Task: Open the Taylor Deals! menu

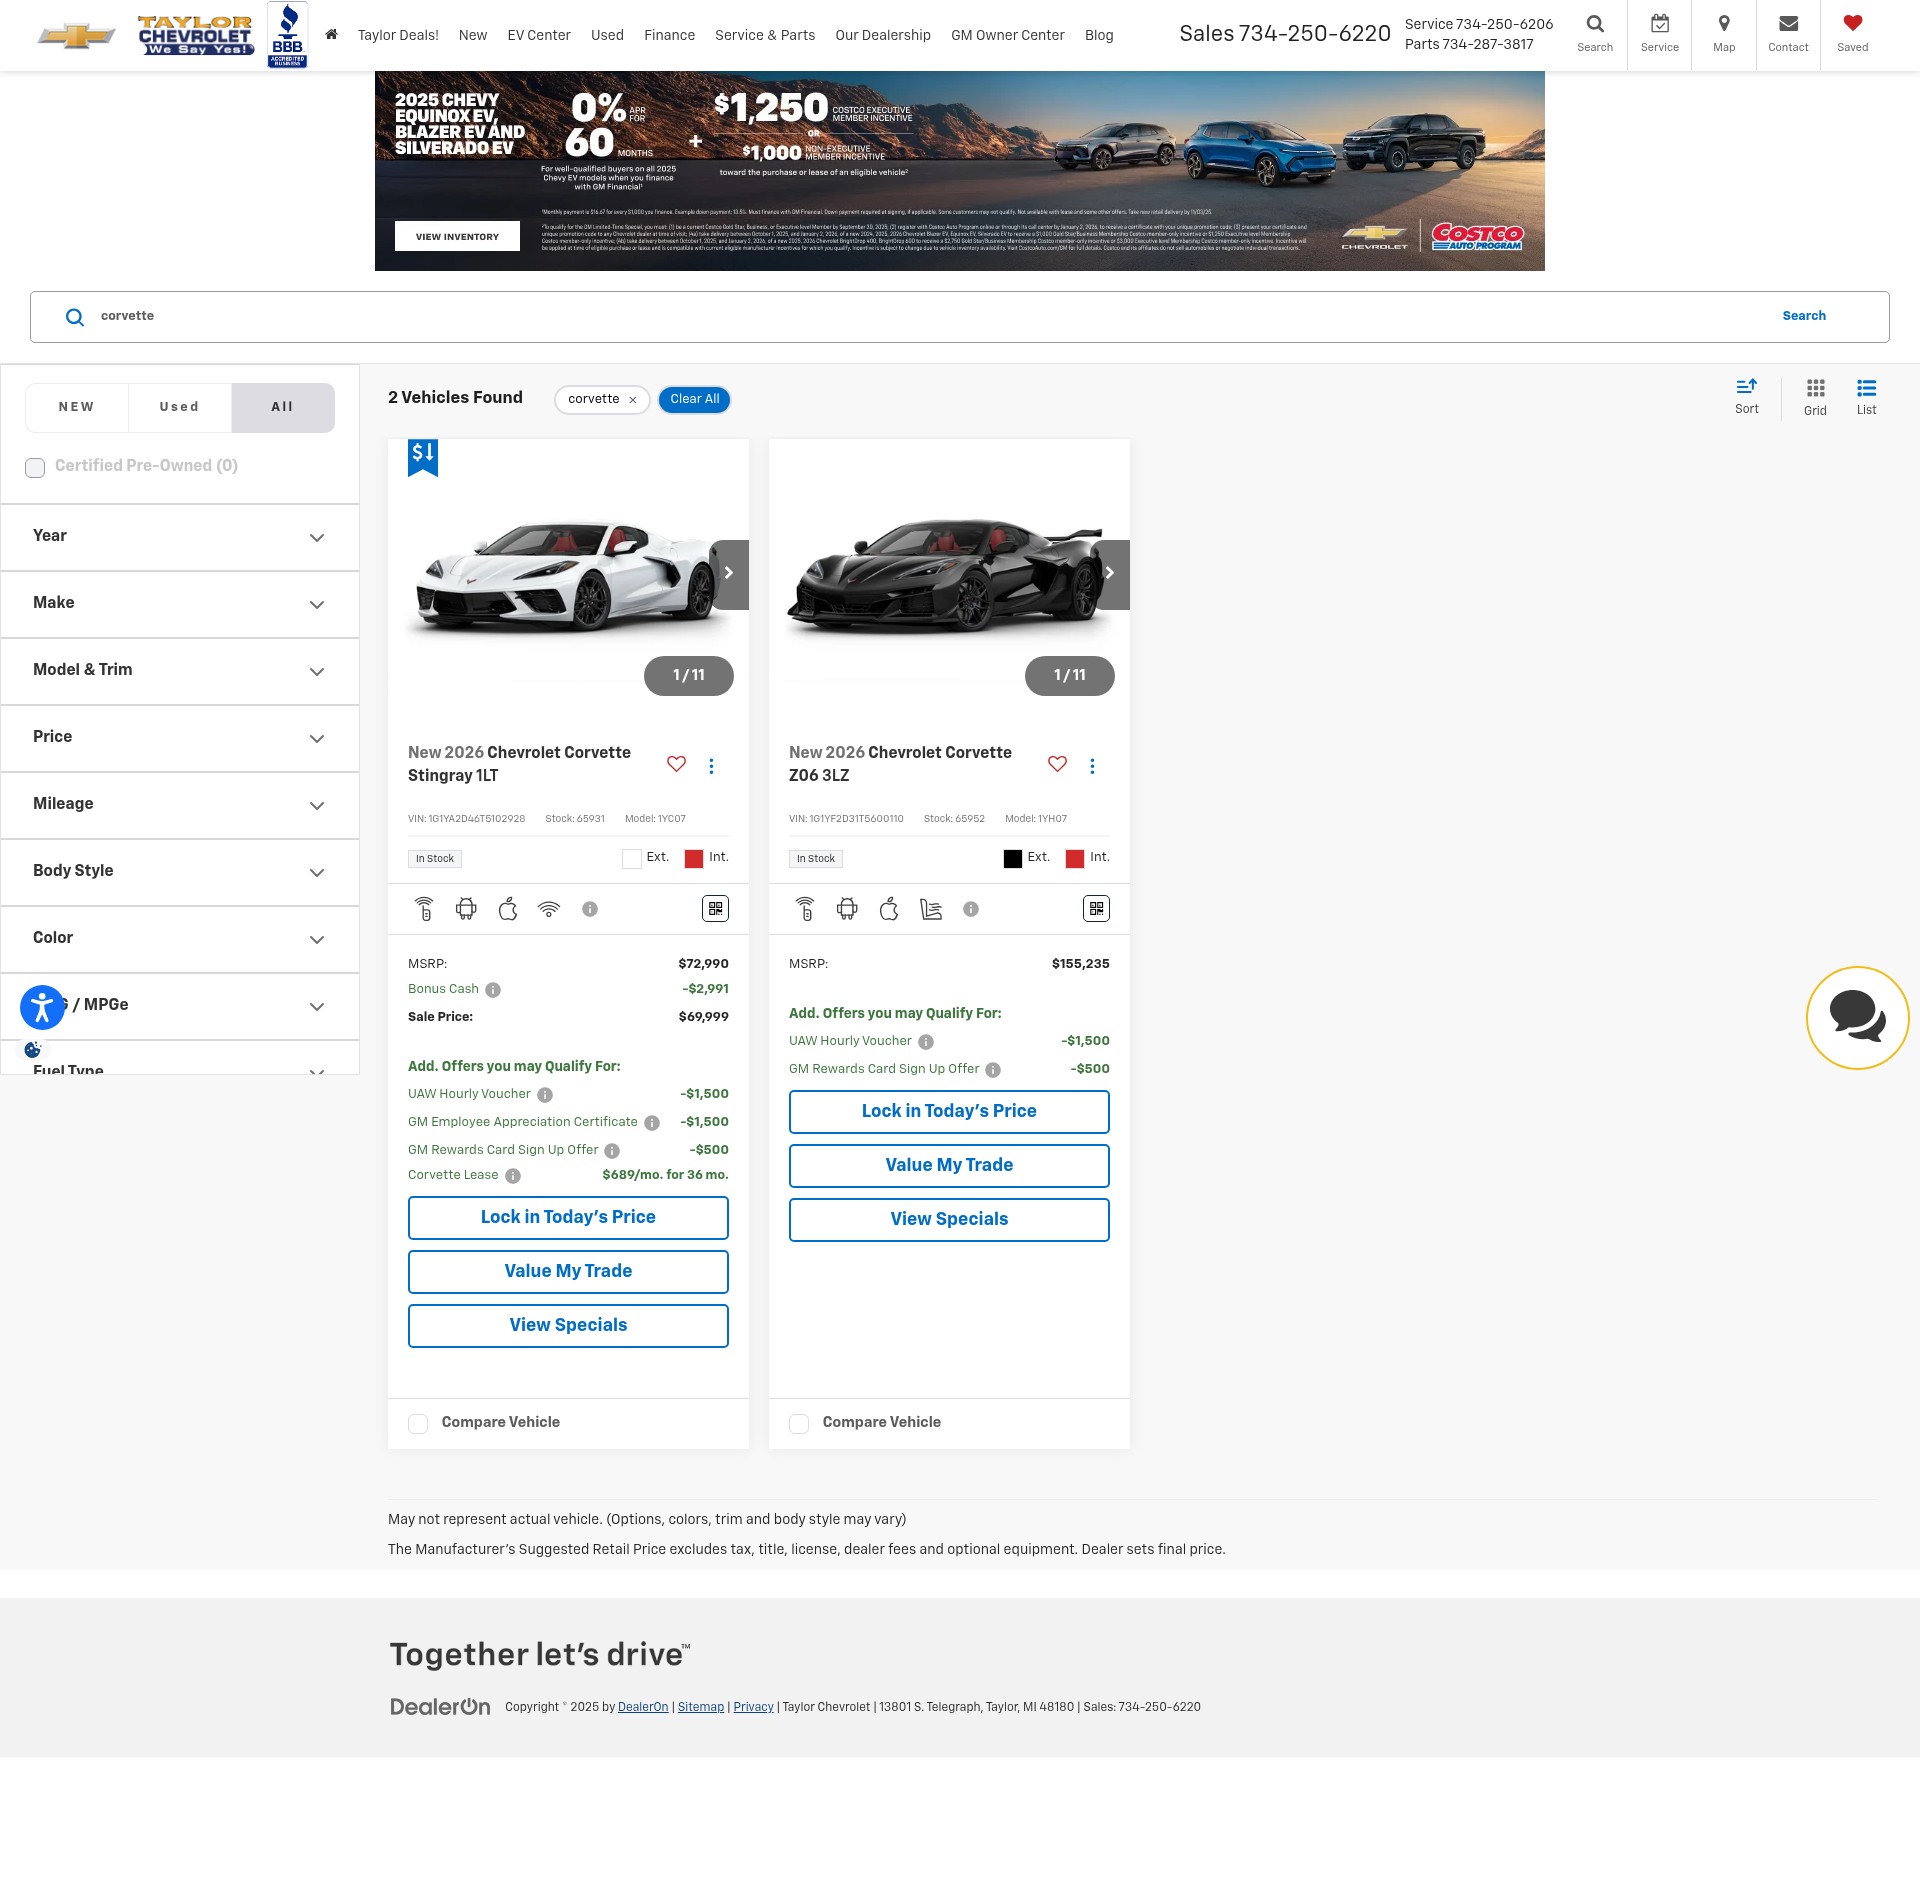Action: click(x=398, y=35)
